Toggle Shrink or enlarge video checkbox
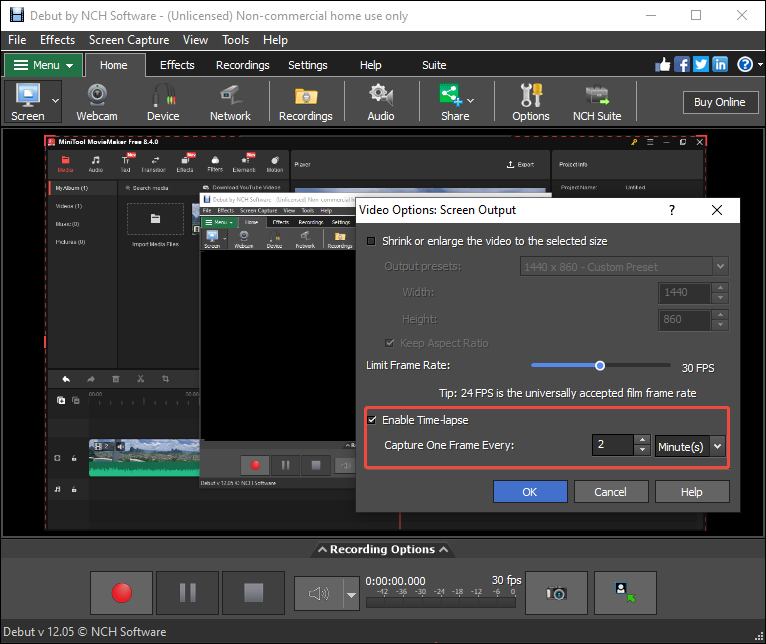 tap(371, 241)
